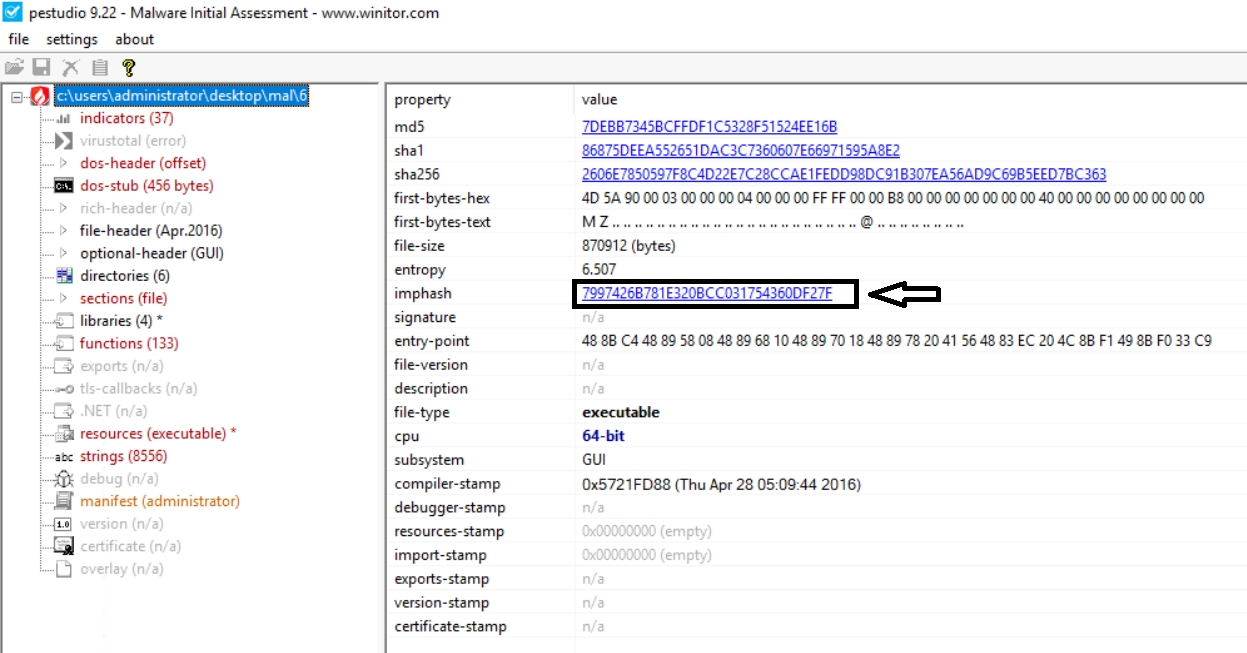Open the about menu
Screen dimensions: 1247x653
click(x=134, y=39)
